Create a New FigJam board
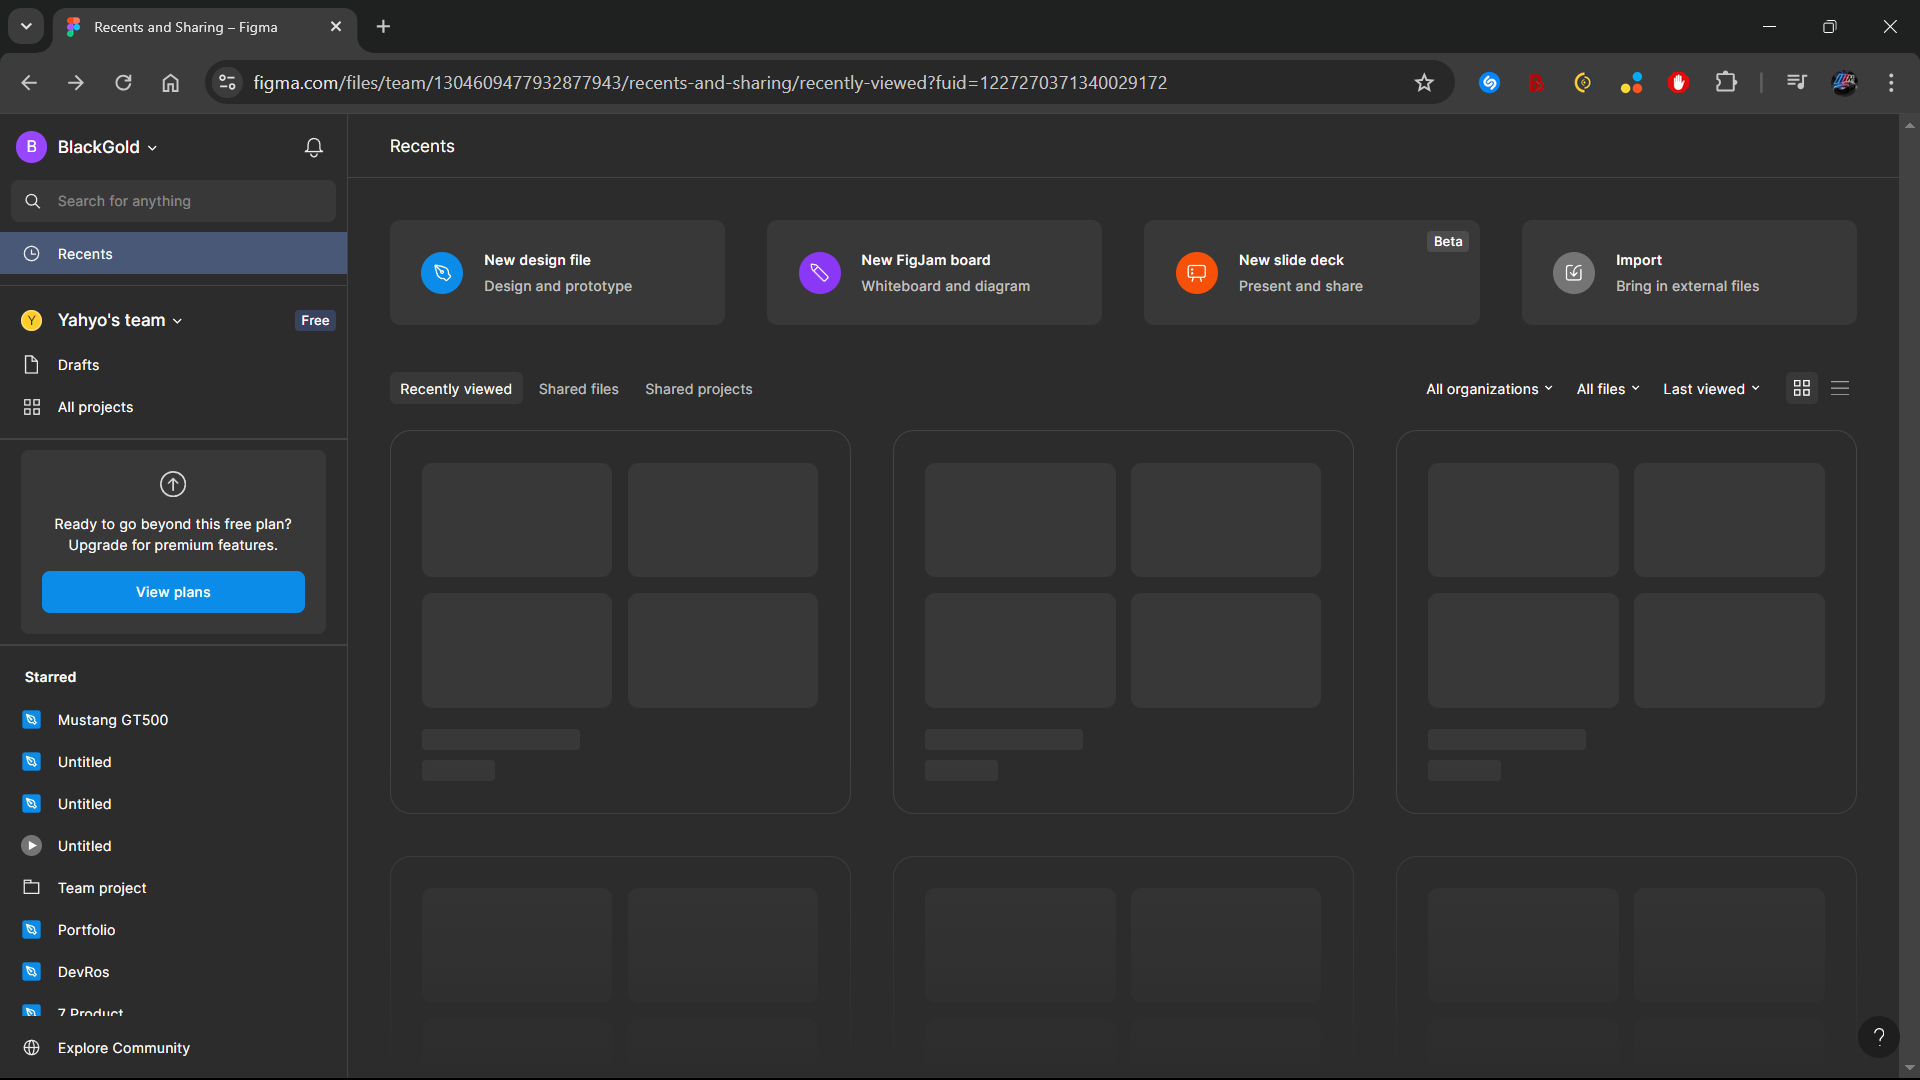The width and height of the screenshot is (1920, 1080). tap(934, 273)
